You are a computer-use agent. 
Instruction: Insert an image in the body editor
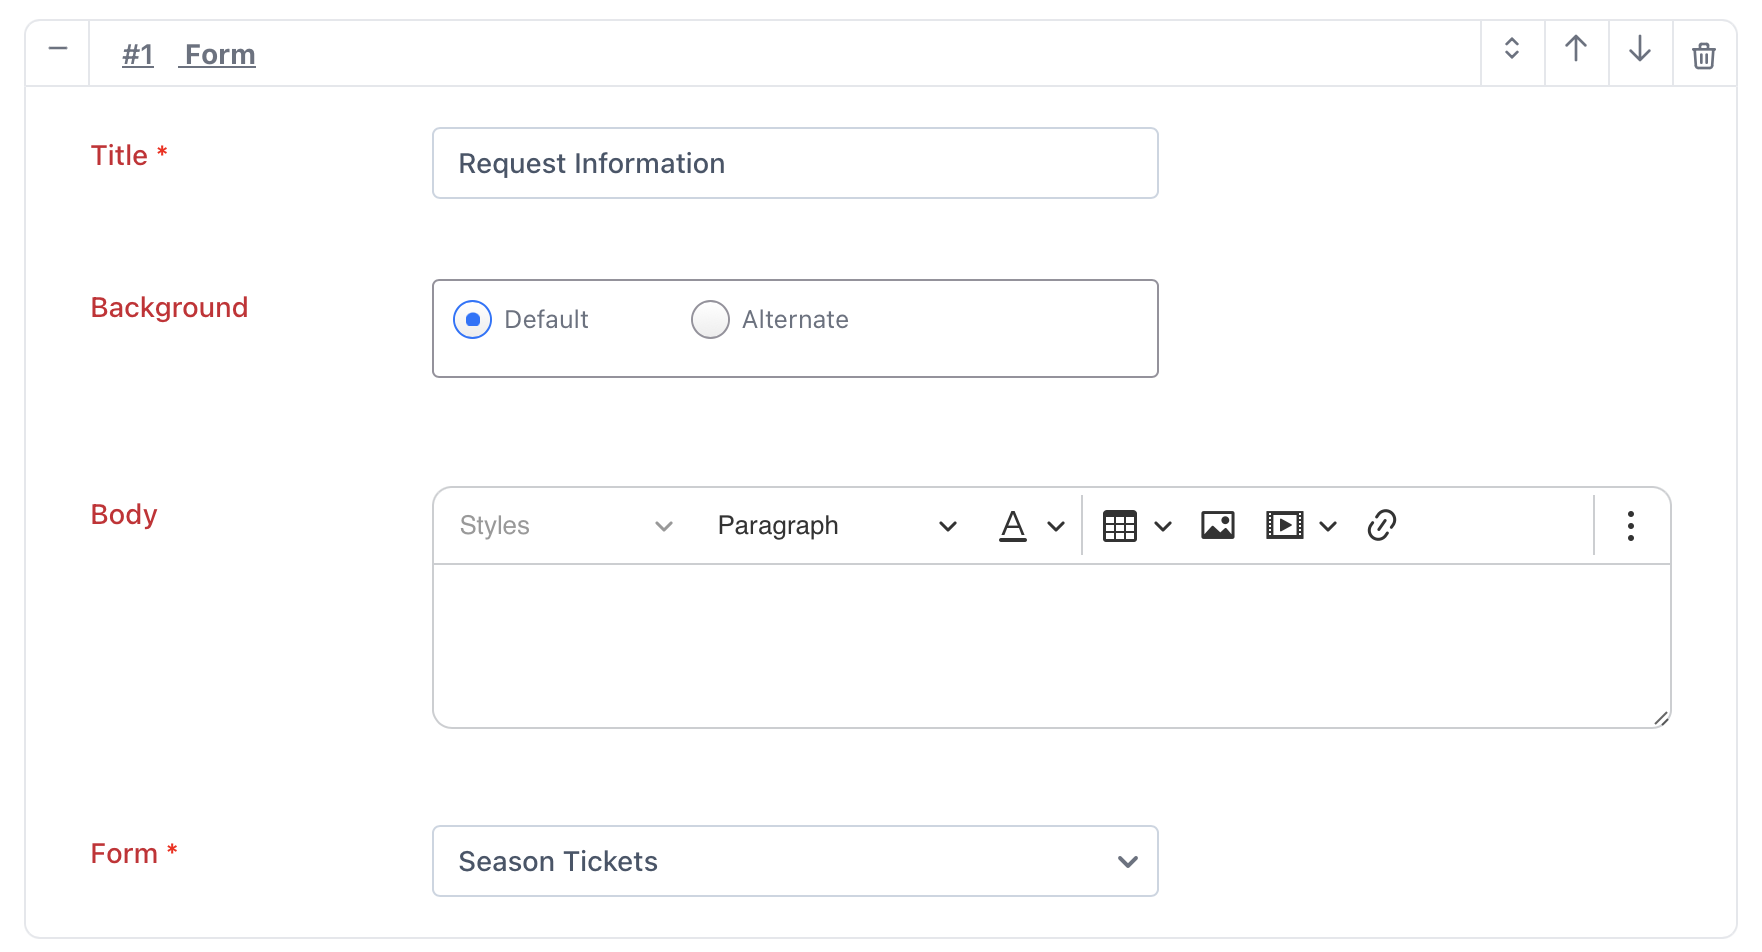1218,525
